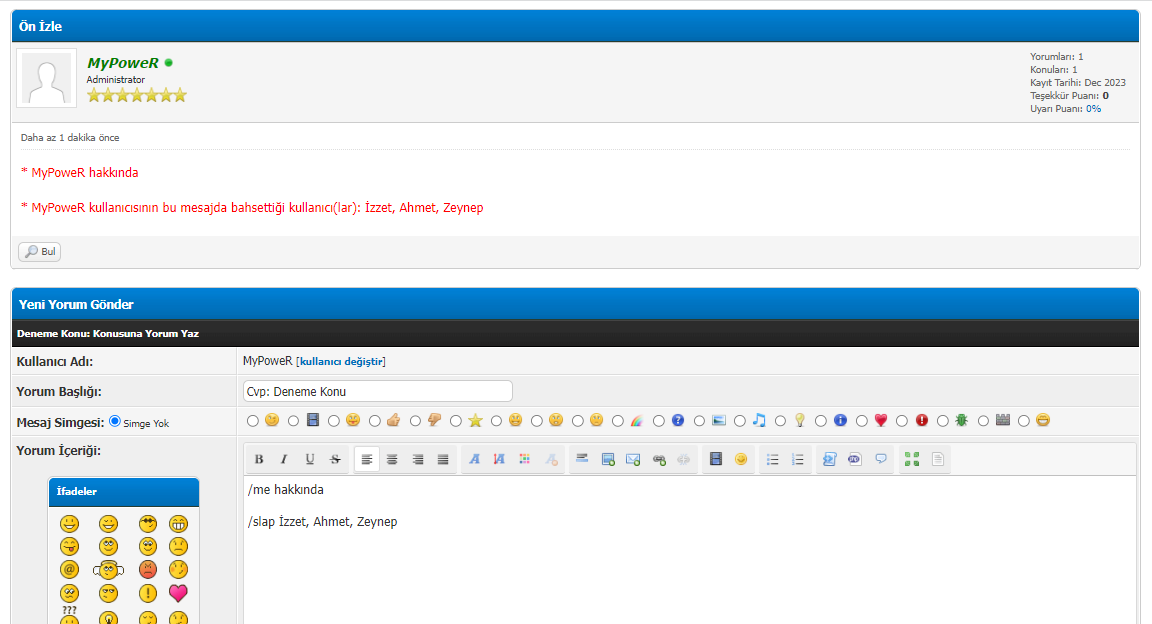
Task: Click the 'Bul' search button
Action: (x=40, y=252)
